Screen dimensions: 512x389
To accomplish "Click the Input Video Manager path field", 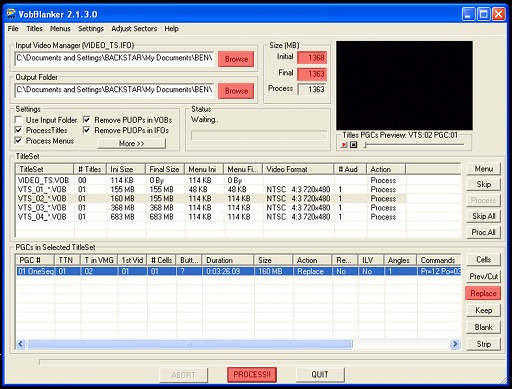I will click(114, 58).
